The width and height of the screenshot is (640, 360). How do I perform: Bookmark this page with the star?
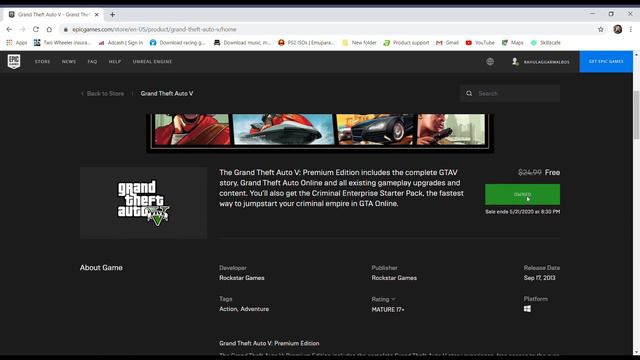click(x=600, y=29)
